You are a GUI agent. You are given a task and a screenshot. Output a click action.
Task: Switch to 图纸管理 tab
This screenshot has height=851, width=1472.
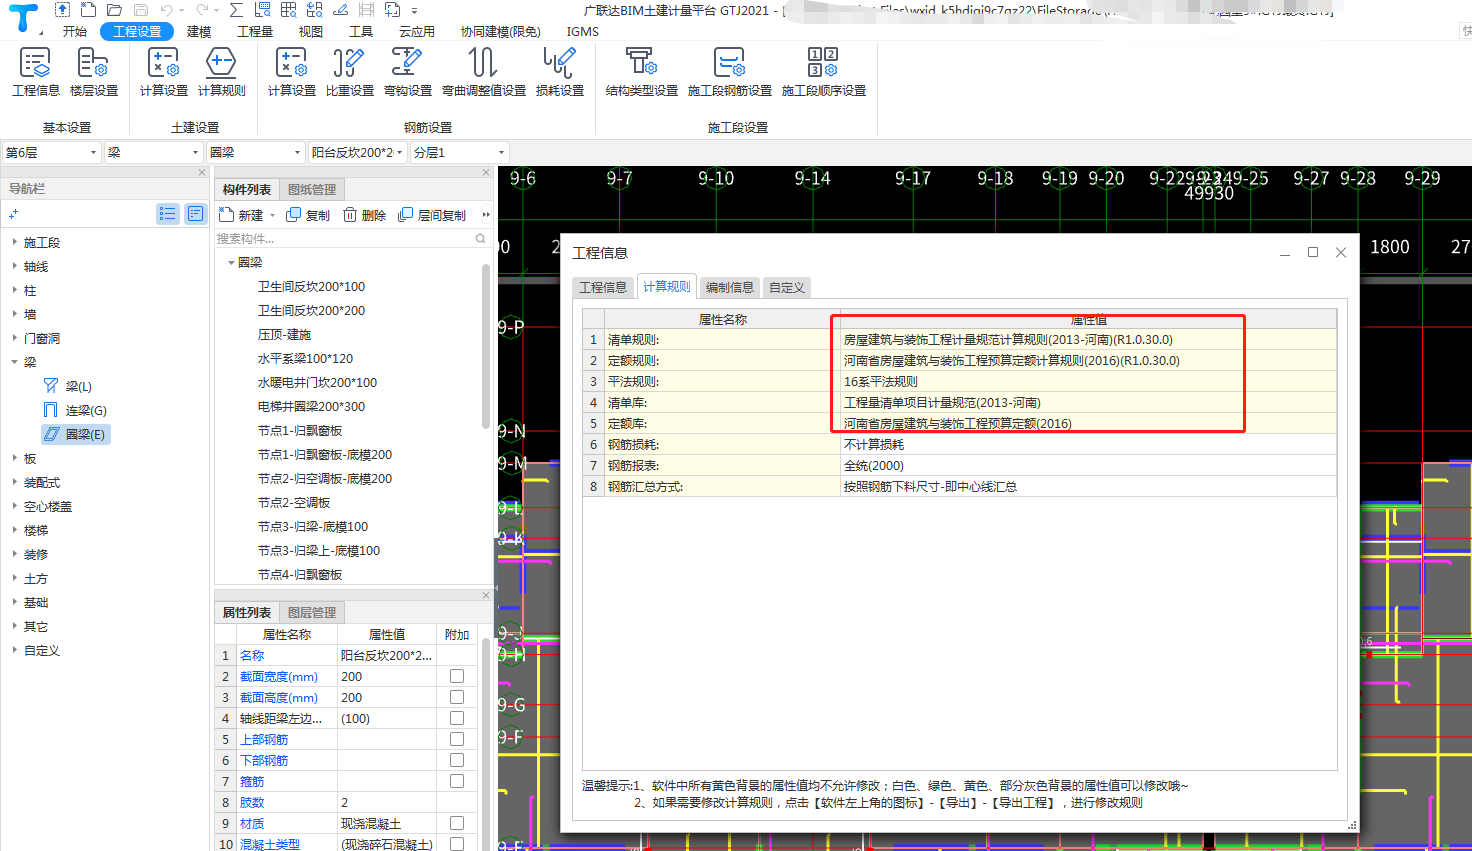[312, 189]
